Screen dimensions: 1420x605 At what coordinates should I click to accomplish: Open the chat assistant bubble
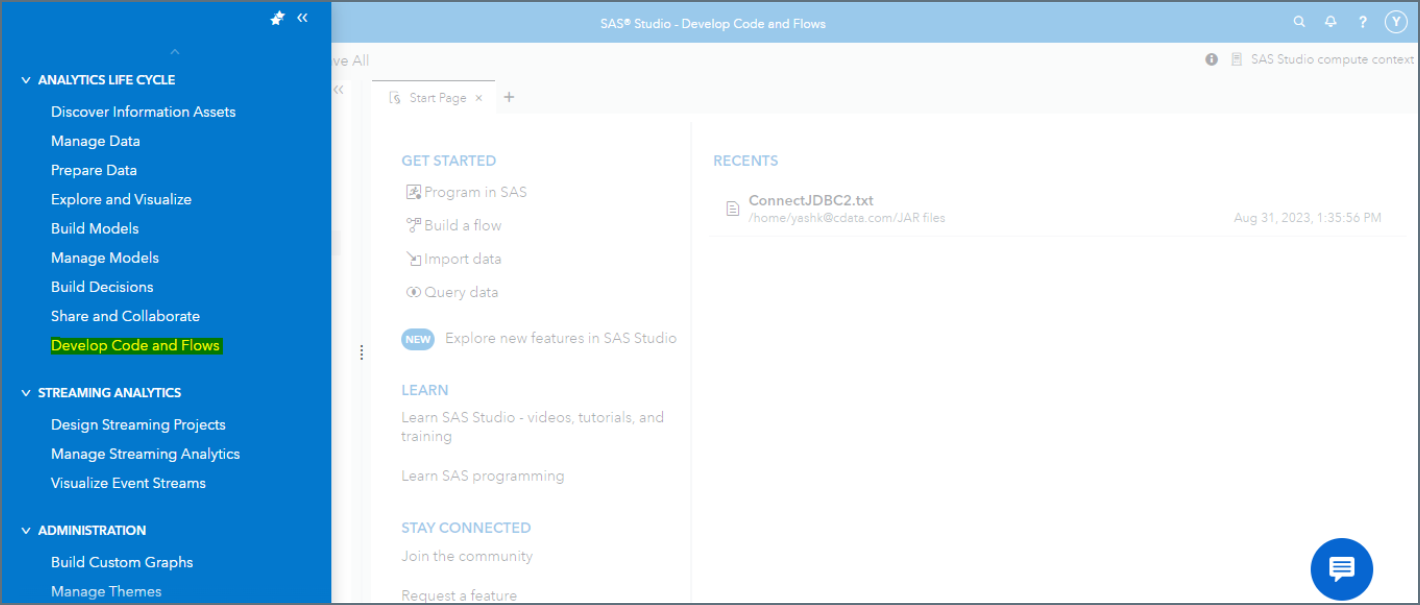(x=1341, y=569)
